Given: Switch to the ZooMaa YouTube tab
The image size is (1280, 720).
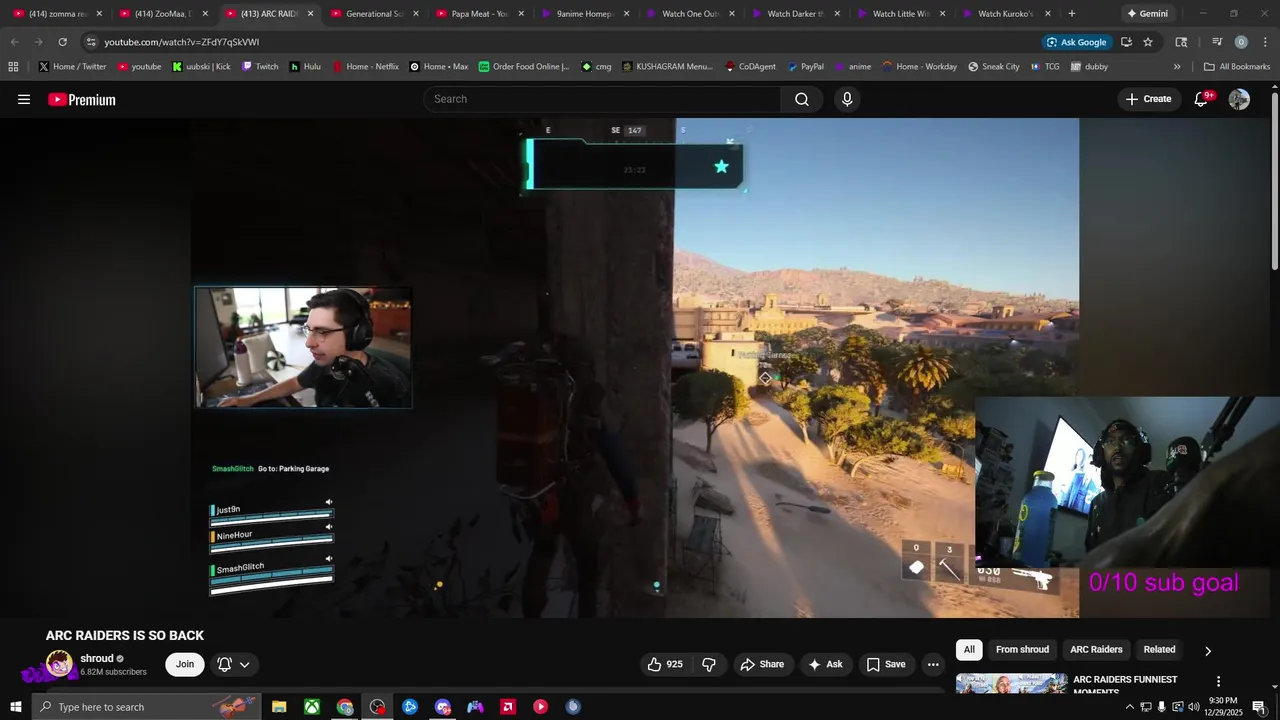Looking at the screenshot, I should [x=162, y=14].
